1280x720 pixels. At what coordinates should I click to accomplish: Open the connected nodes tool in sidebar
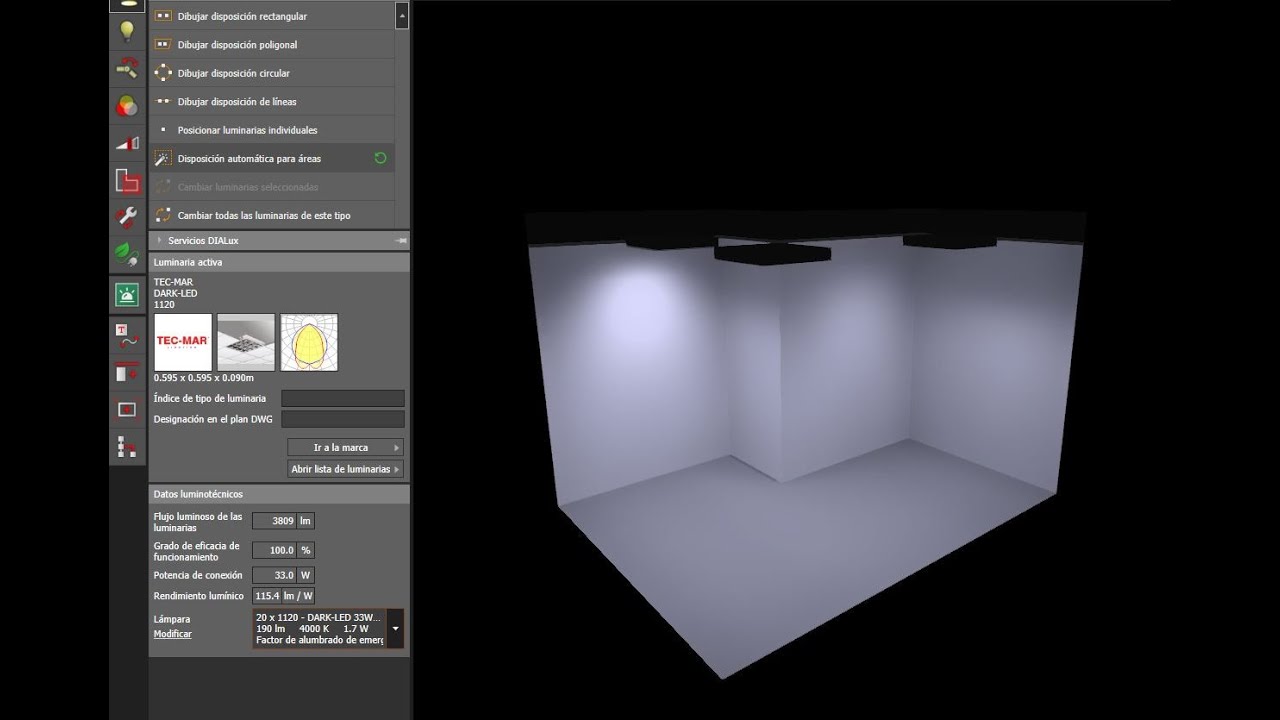(x=127, y=447)
